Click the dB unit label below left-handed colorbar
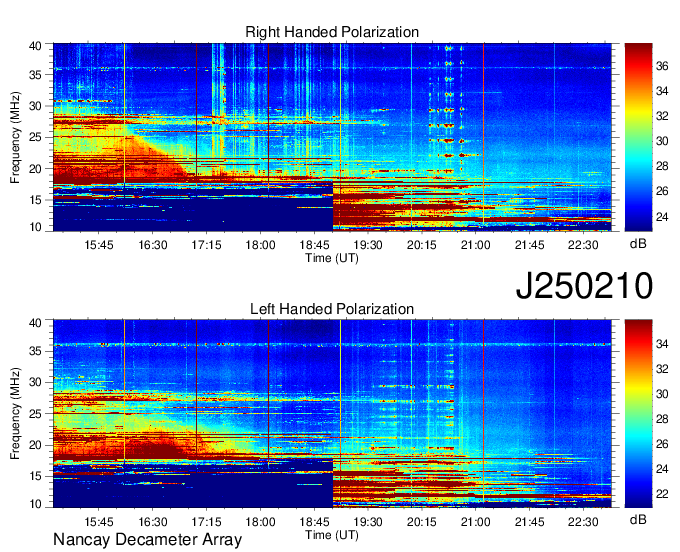The width and height of the screenshot is (680, 552). click(638, 521)
